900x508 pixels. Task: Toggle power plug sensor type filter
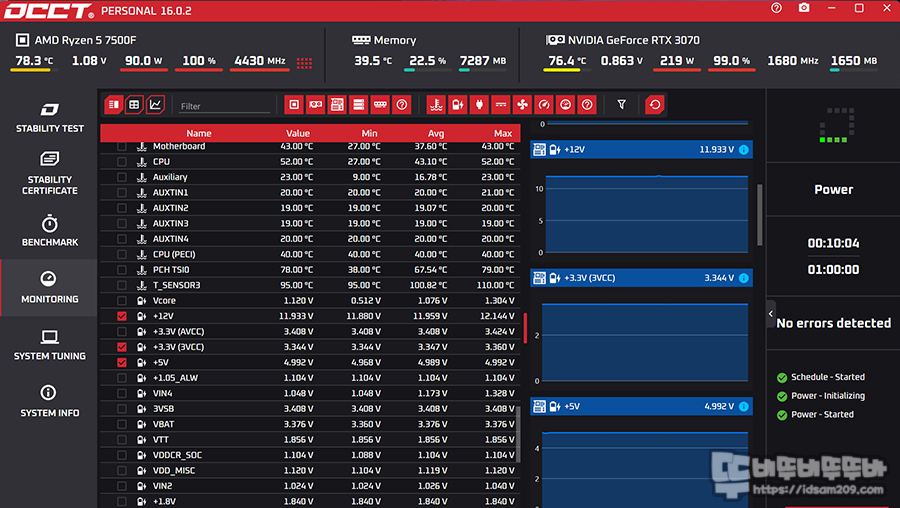pyautogui.click(x=479, y=104)
